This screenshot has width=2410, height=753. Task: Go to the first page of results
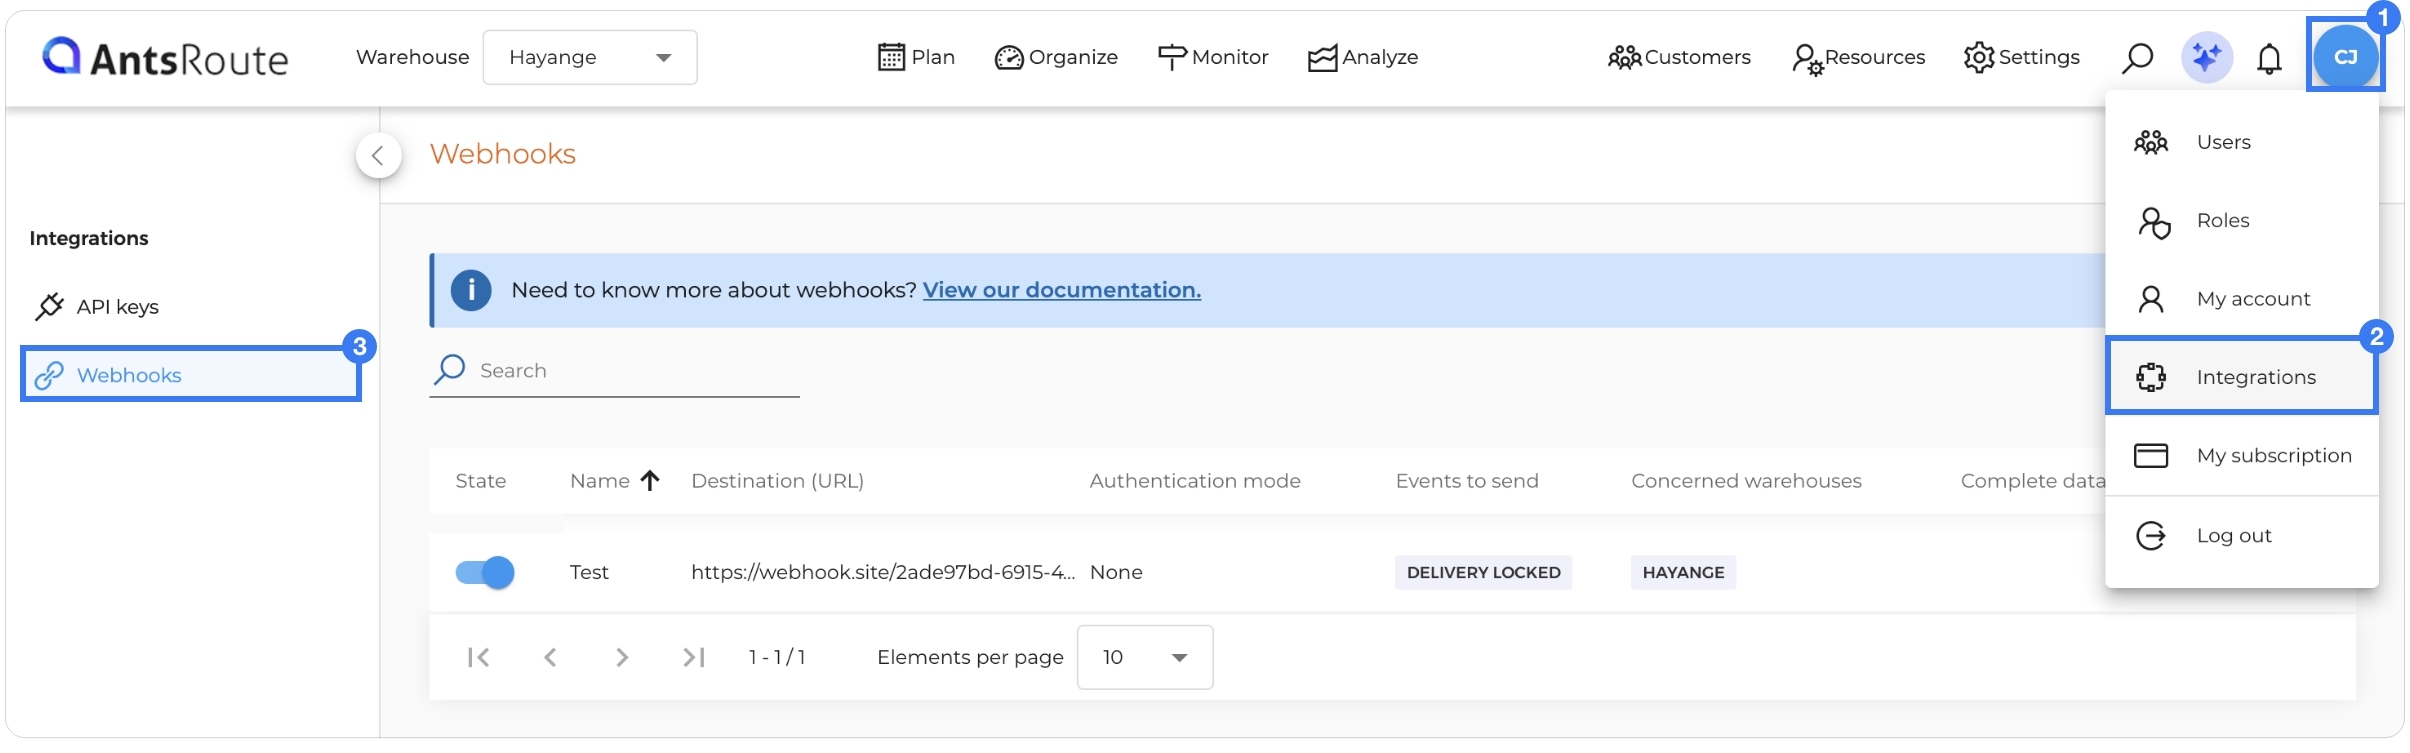[479, 657]
